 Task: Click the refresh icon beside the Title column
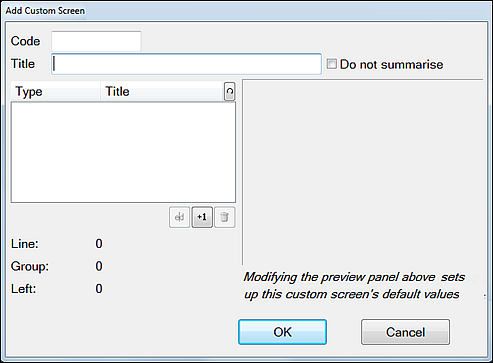click(x=230, y=91)
